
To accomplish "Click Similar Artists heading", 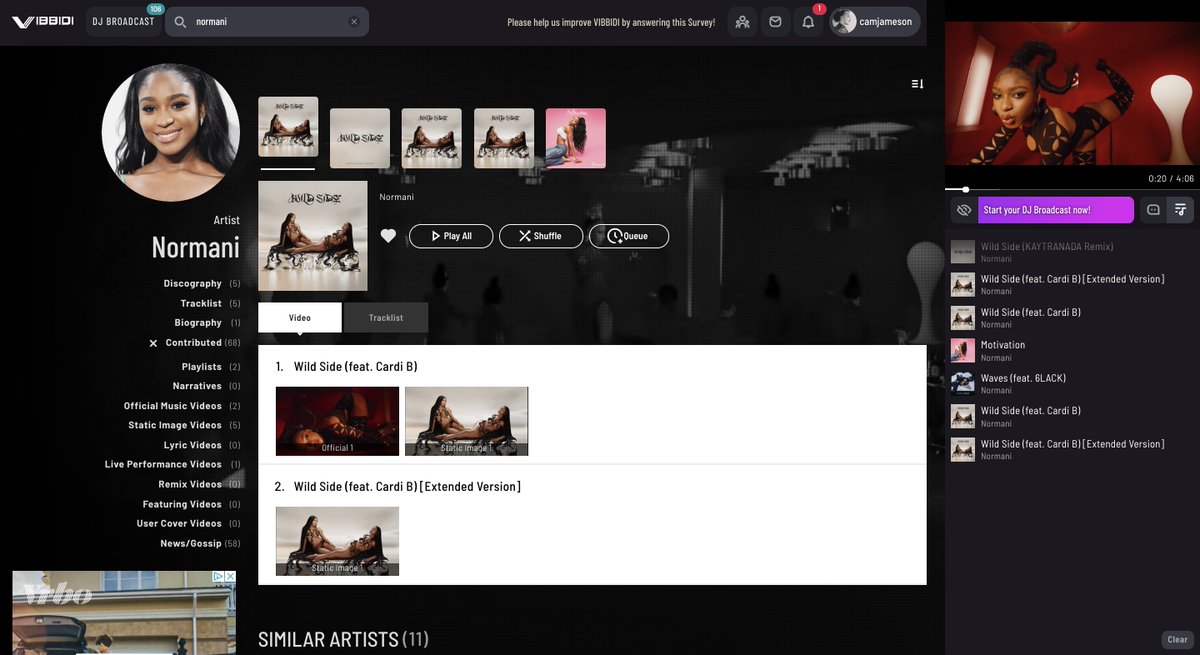I will [x=343, y=639].
